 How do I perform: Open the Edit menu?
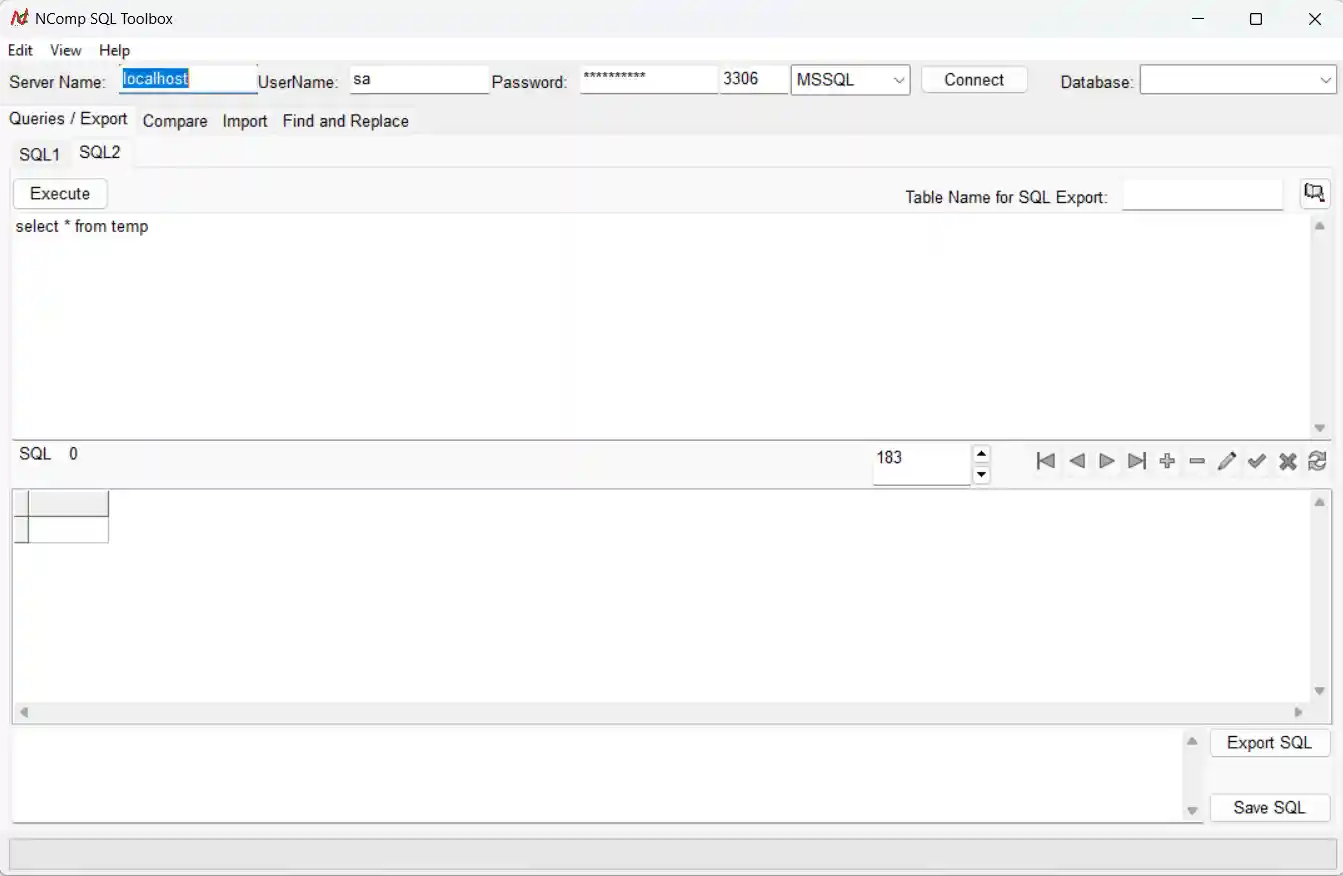20,50
